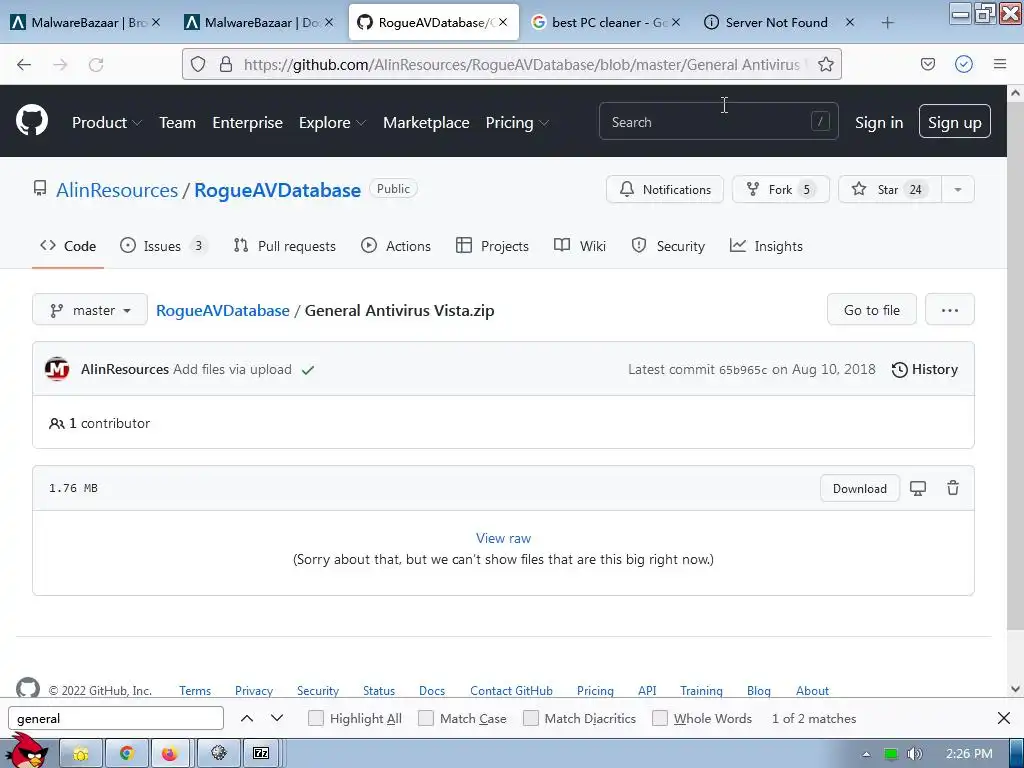Click the GitHub search field
The height and width of the screenshot is (768, 1024).
[x=718, y=121]
